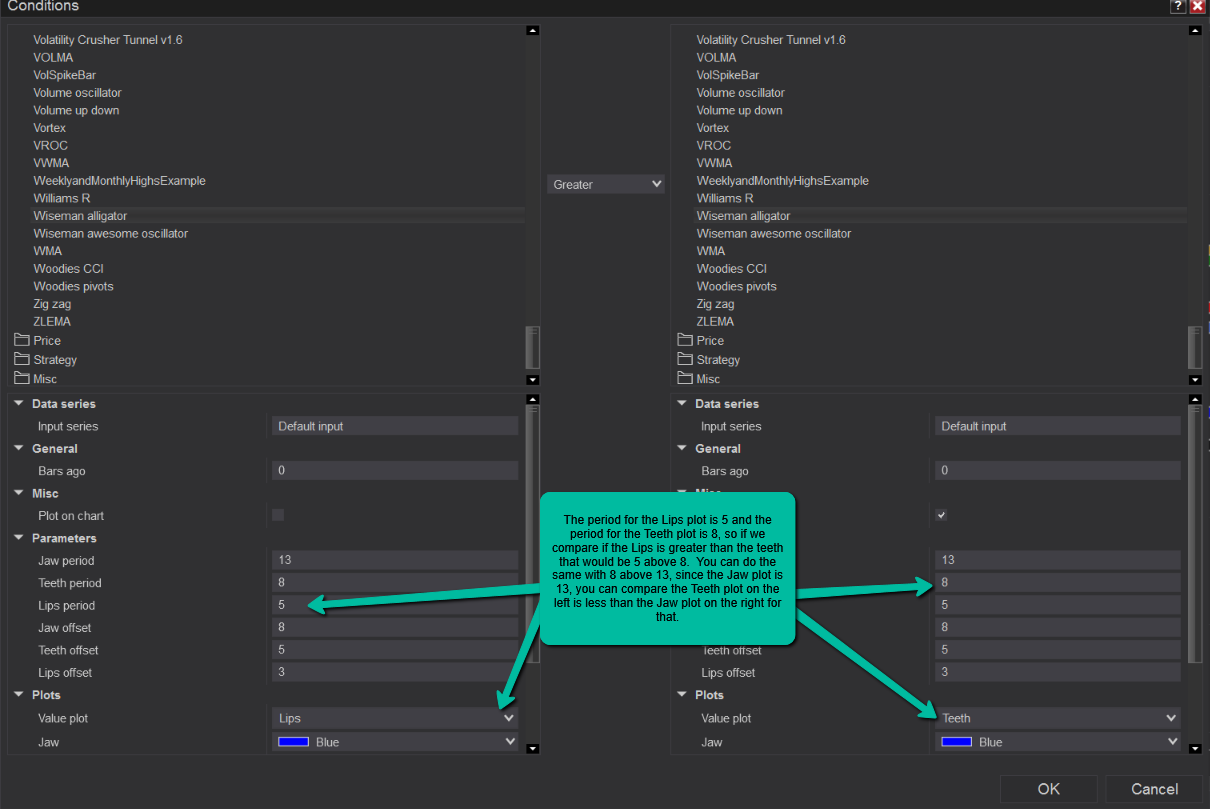1210x809 pixels.
Task: Click the left indicator list scrollbar thumb
Action: tap(532, 348)
